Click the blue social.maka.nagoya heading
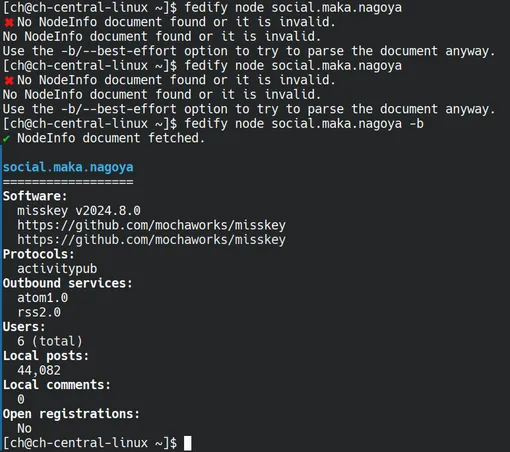Viewport: 510px width, 452px height. click(x=68, y=167)
